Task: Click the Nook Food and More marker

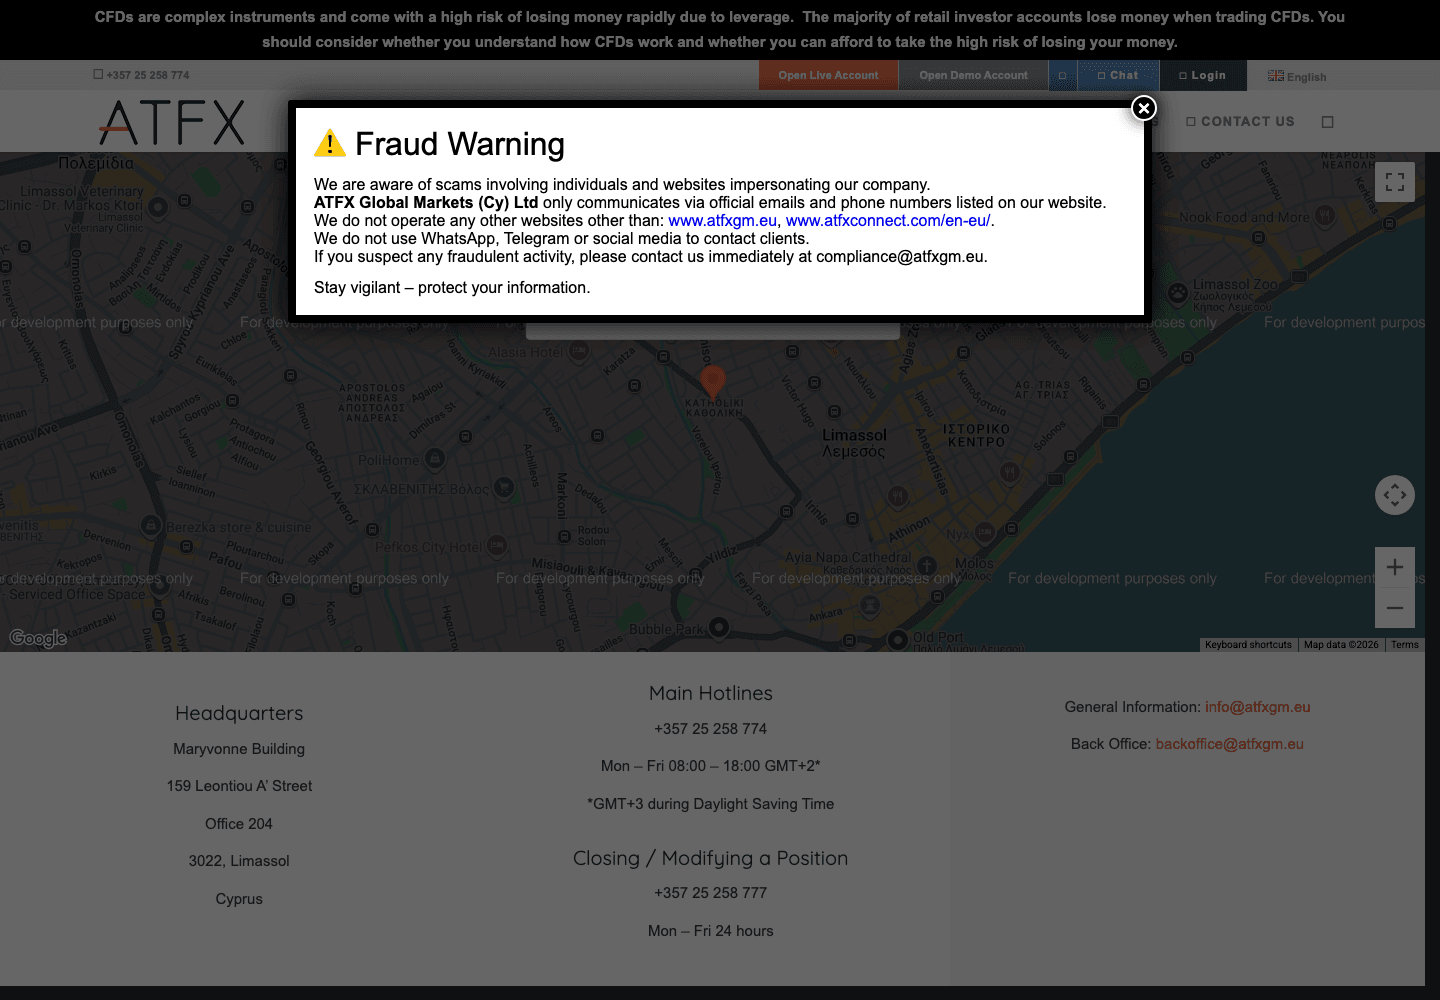Action: 1325,215
